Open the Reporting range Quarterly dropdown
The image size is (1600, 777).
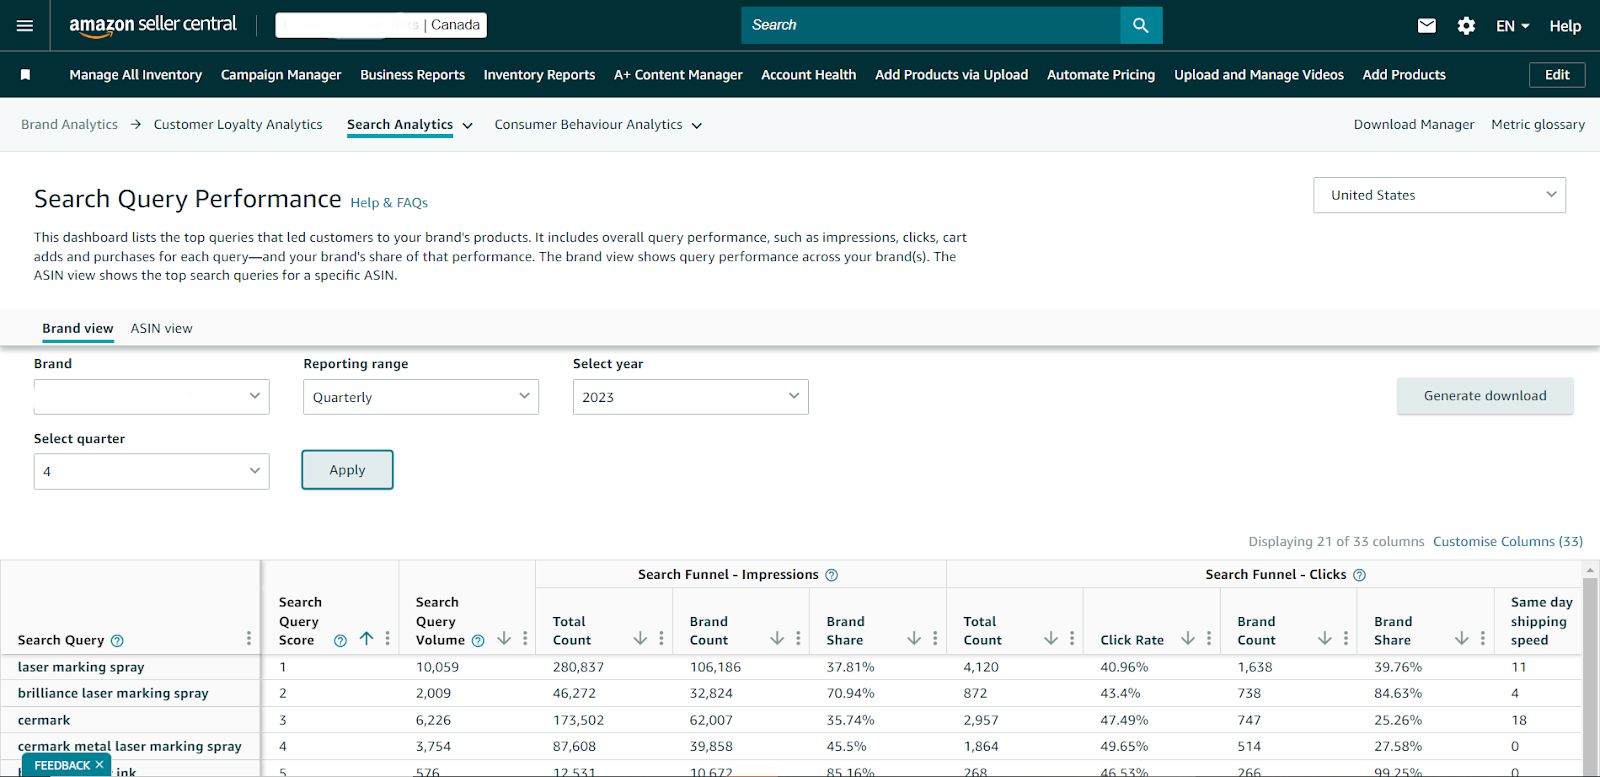click(x=421, y=397)
